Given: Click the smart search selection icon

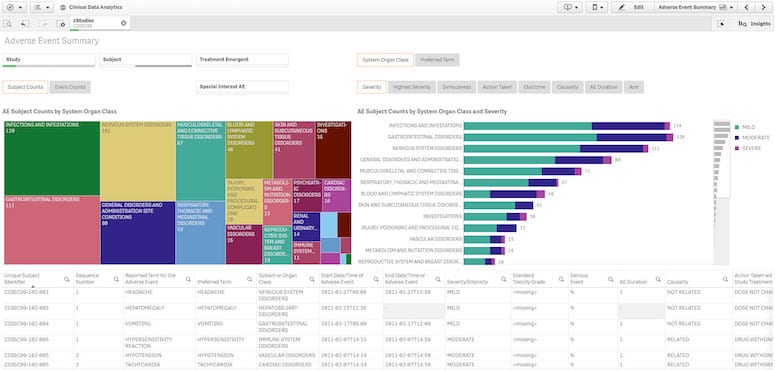Looking at the screenshot, I should (7, 24).
